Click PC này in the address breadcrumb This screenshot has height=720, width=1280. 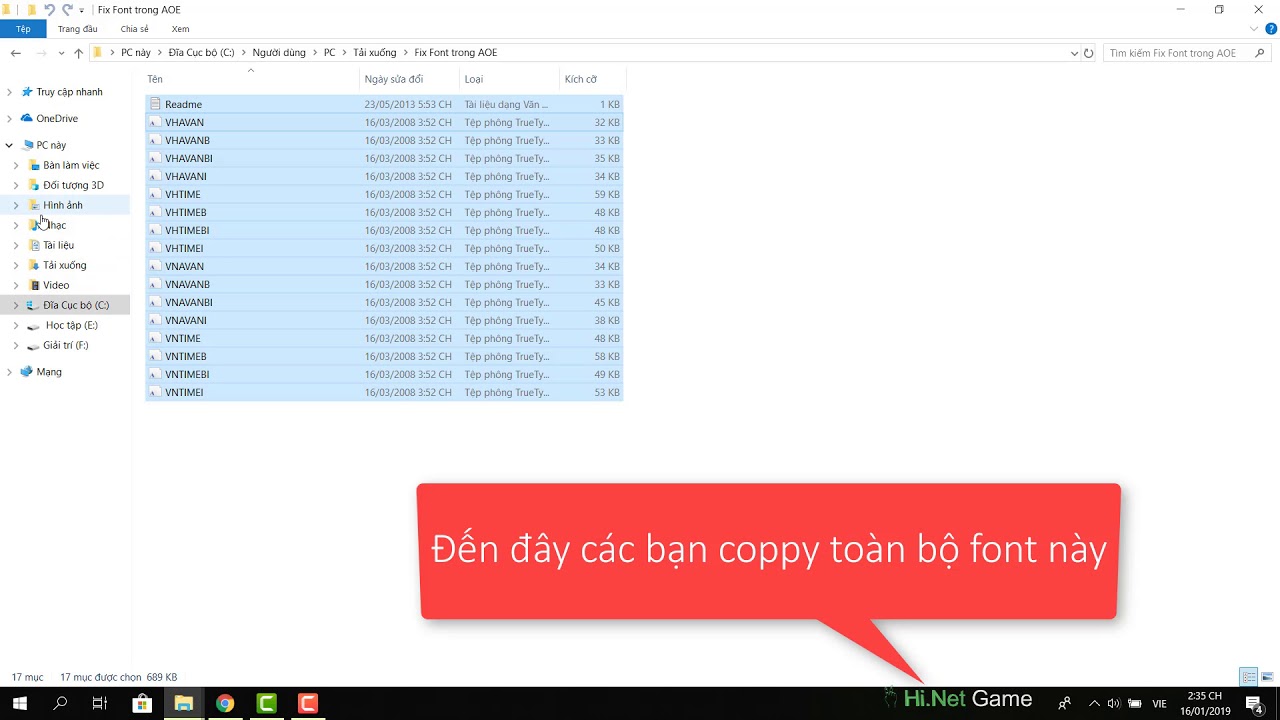[x=135, y=52]
